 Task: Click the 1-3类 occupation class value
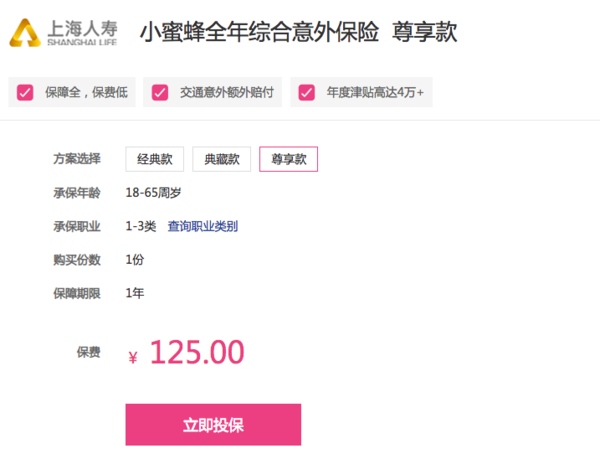click(x=141, y=226)
